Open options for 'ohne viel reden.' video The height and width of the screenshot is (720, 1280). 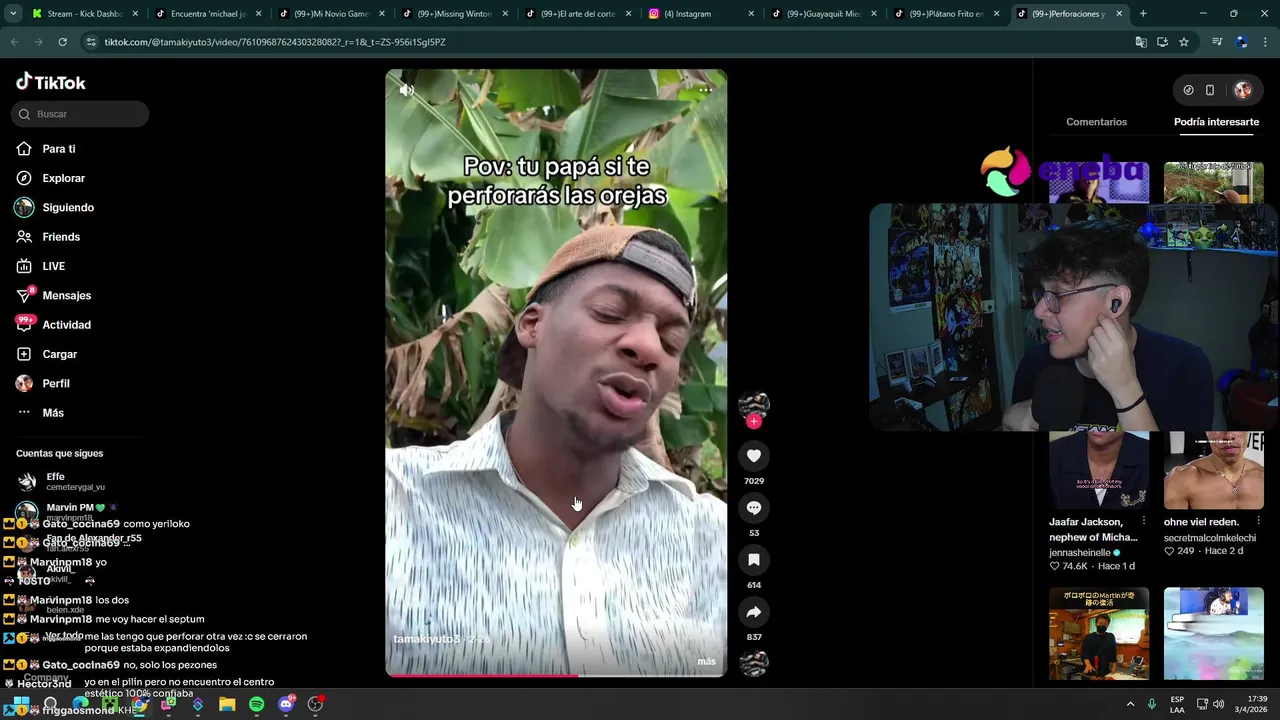pyautogui.click(x=1259, y=521)
